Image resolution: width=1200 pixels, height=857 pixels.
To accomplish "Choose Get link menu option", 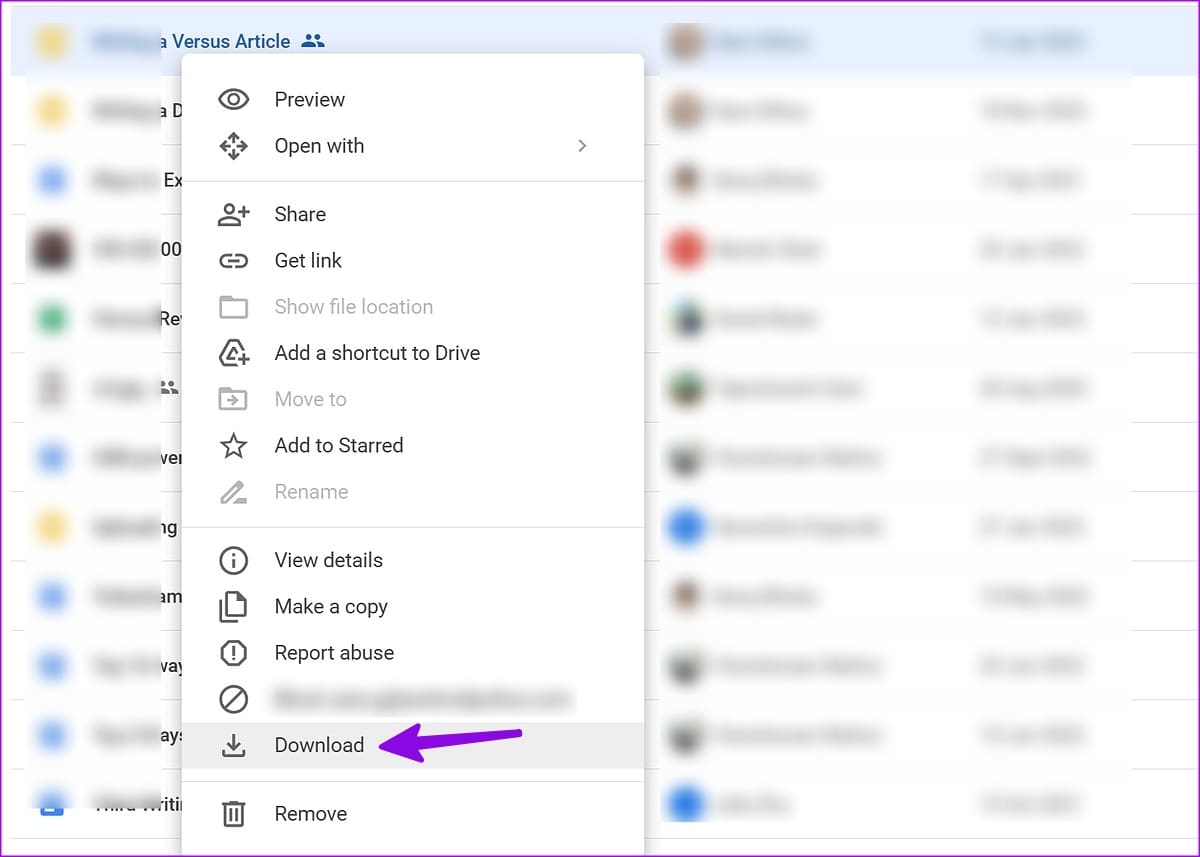I will tap(412, 260).
